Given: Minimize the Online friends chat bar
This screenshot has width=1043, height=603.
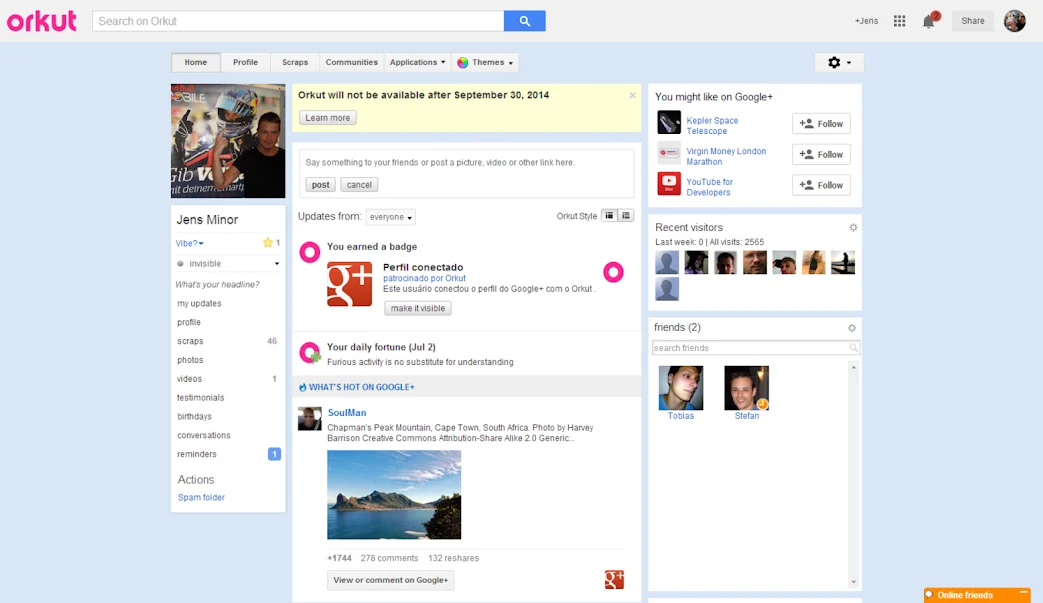Looking at the screenshot, I should pyautogui.click(x=1024, y=593).
